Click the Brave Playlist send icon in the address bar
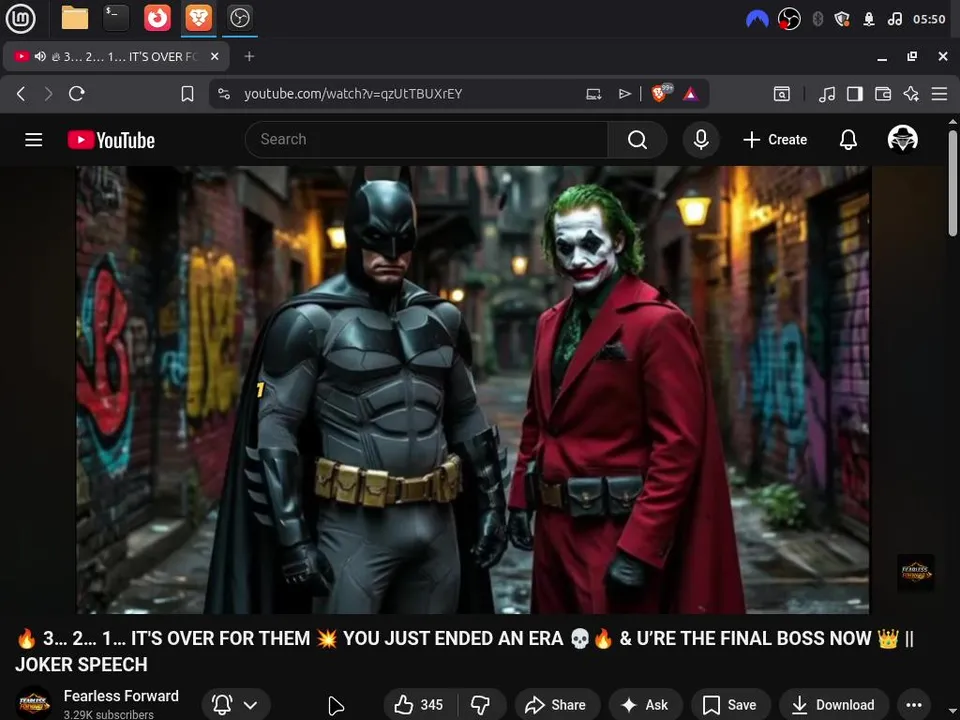 [624, 94]
